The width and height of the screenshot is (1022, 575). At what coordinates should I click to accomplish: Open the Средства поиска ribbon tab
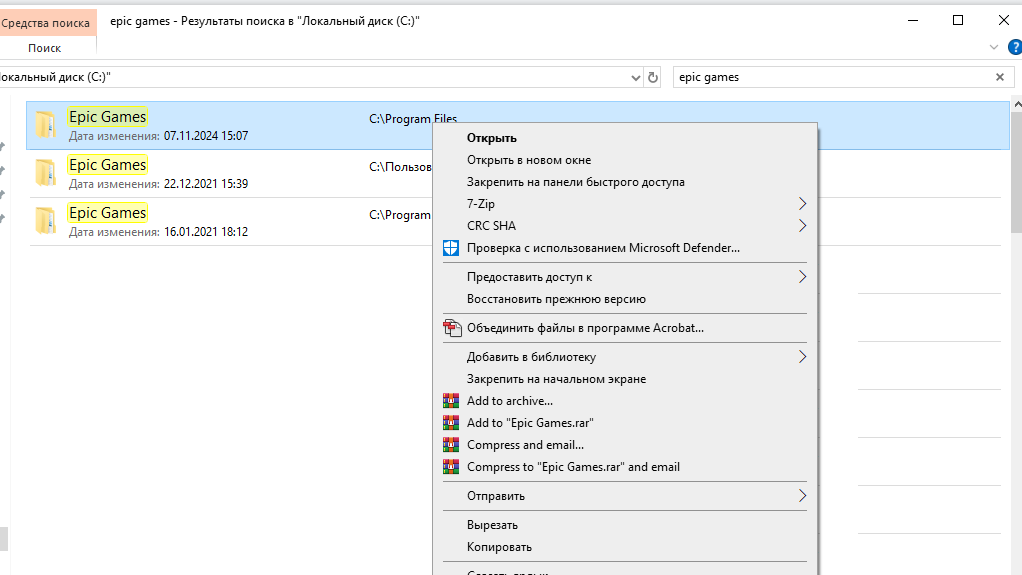click(x=47, y=23)
